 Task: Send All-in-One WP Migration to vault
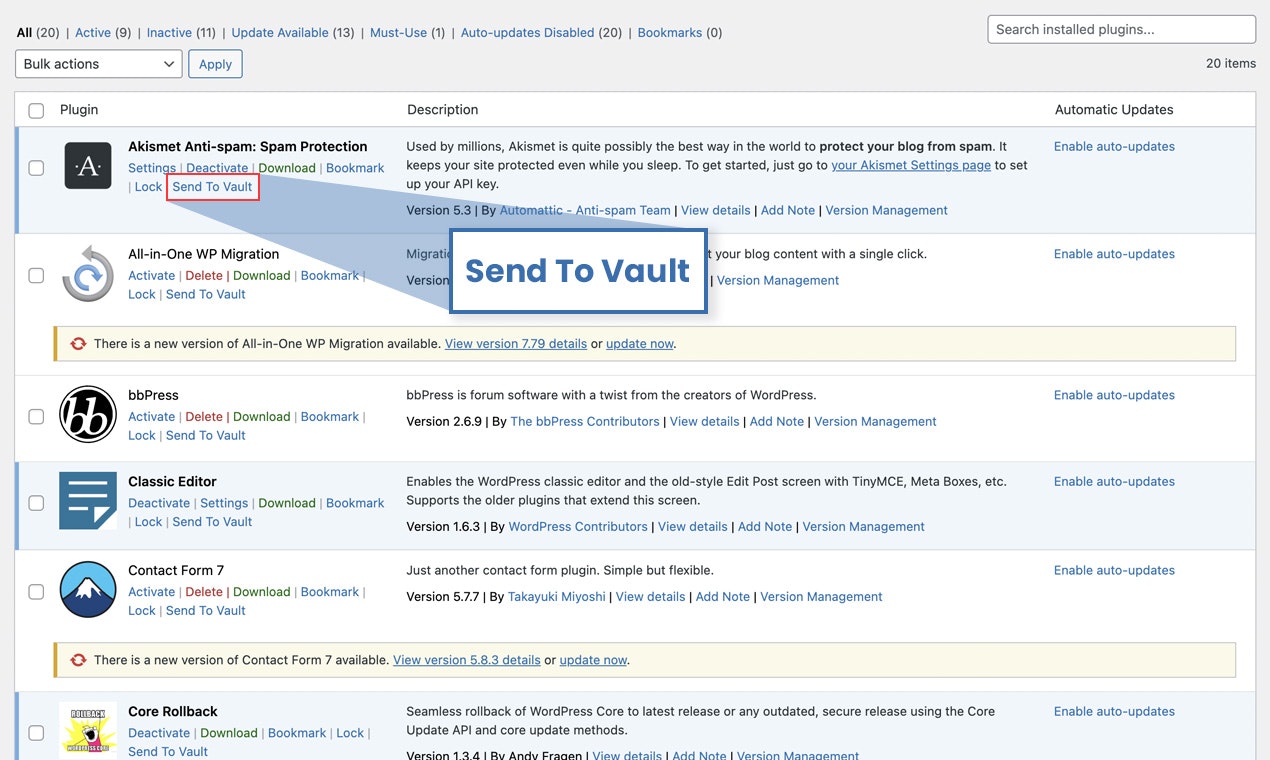(x=205, y=294)
